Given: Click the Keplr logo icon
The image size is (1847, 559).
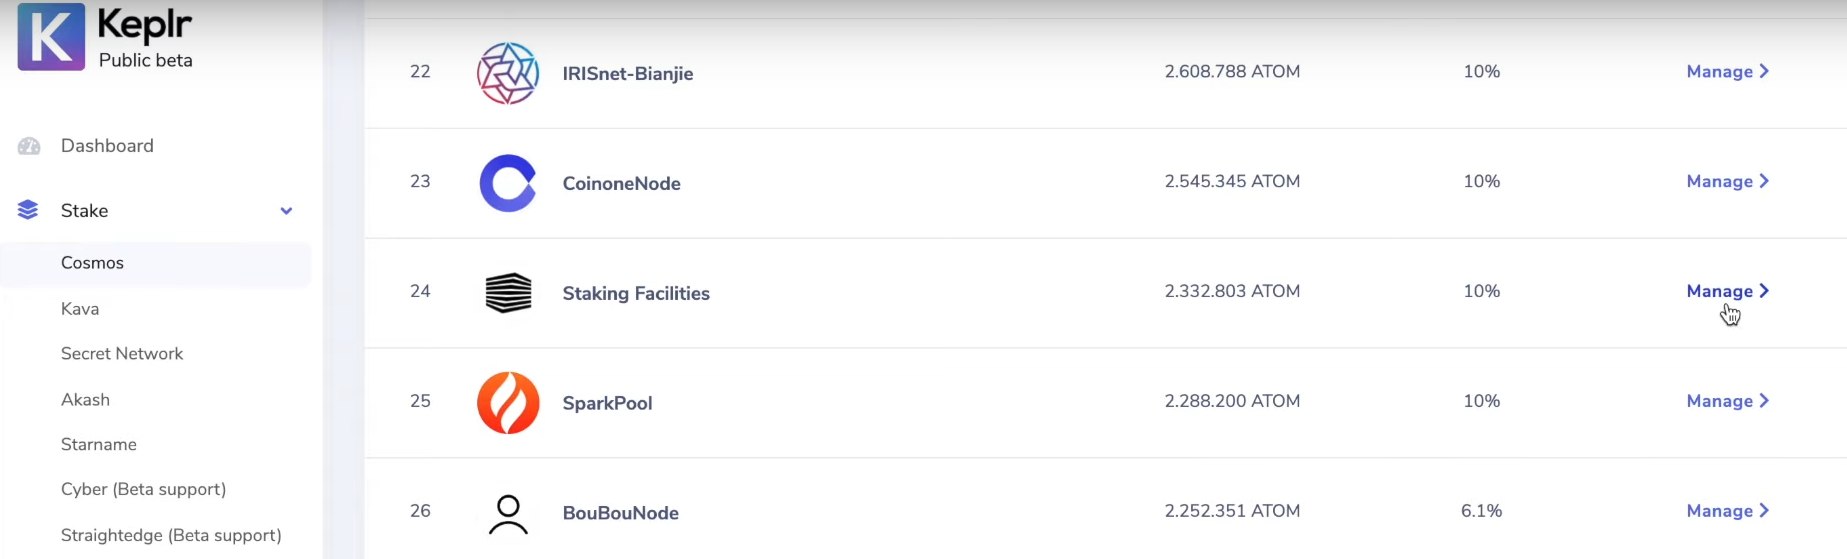Looking at the screenshot, I should (x=51, y=37).
